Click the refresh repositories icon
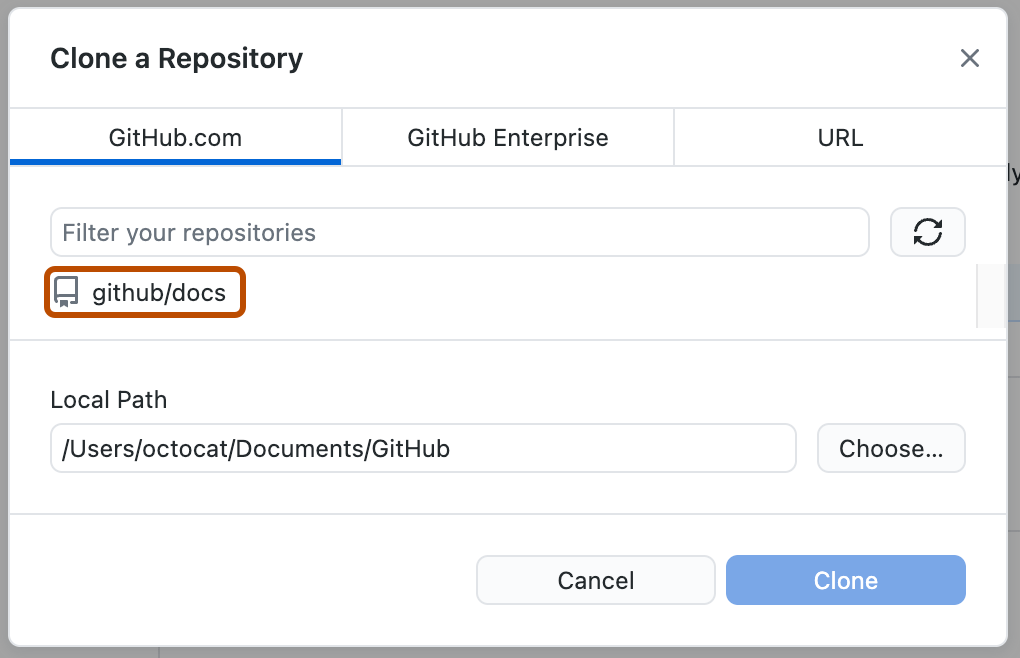Viewport: 1020px width, 658px height. (927, 231)
